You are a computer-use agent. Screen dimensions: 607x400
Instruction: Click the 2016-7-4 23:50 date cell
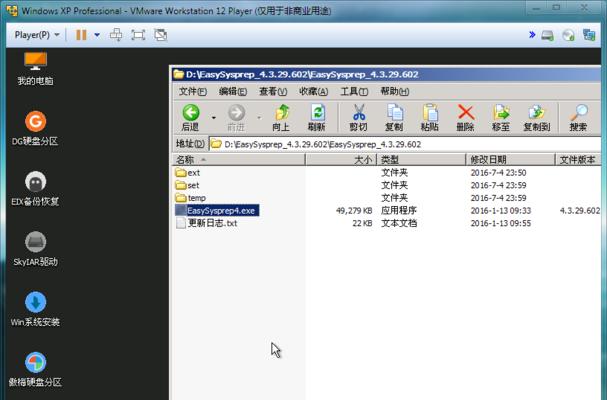tap(498, 173)
